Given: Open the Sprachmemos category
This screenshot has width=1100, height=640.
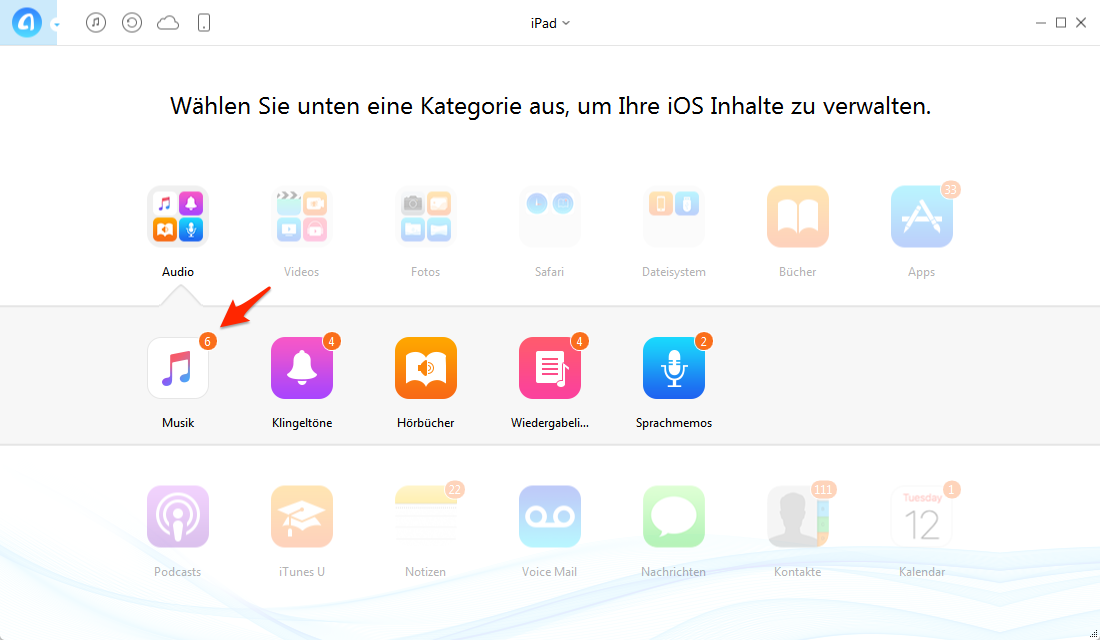Looking at the screenshot, I should pos(673,368).
